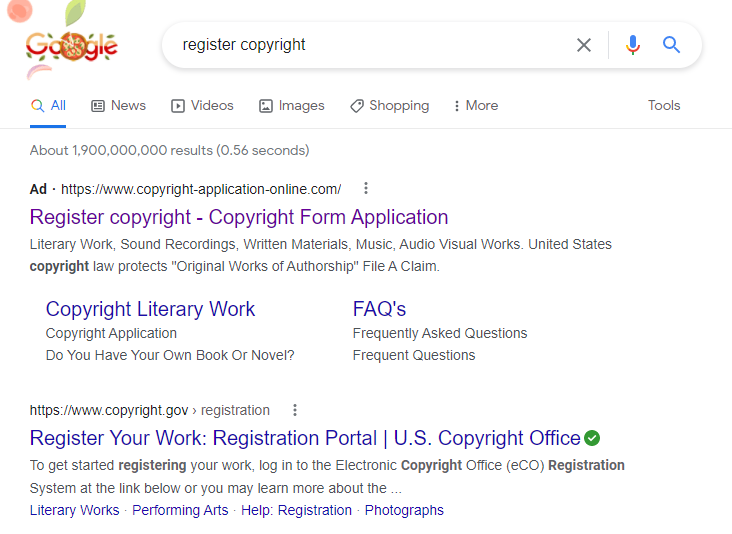This screenshot has height=534, width=732.
Task: Open the ad result's three-dot options
Action: click(366, 188)
